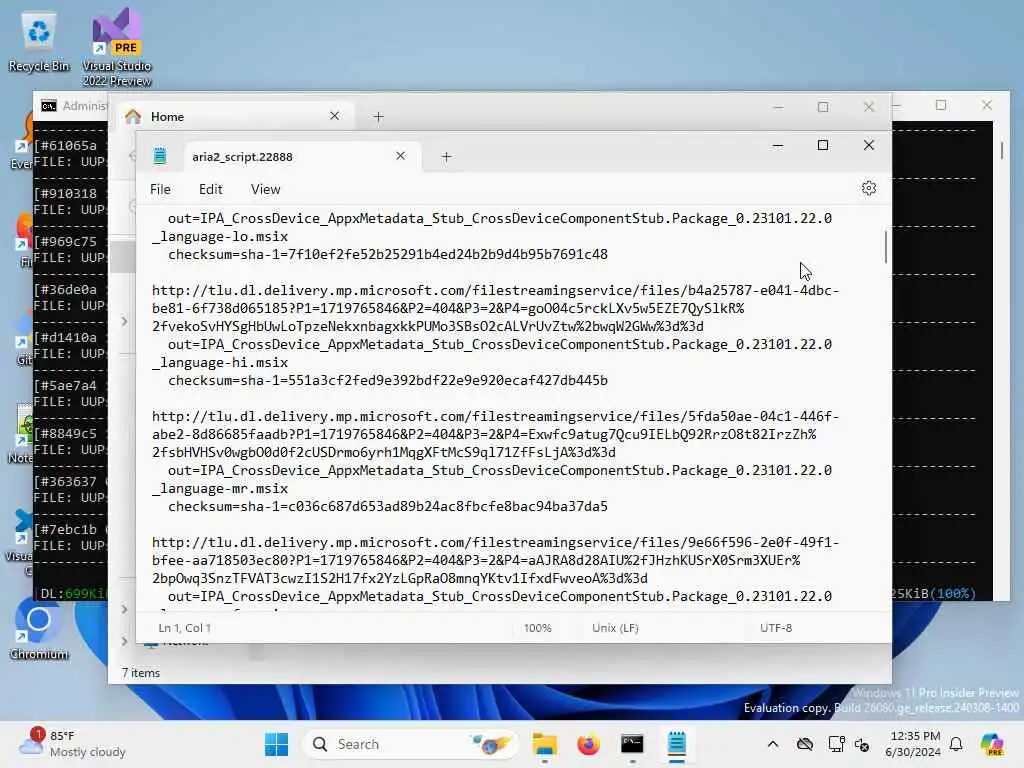Minimize the Notepad window
The height and width of the screenshot is (768, 1024).
pos(777,145)
